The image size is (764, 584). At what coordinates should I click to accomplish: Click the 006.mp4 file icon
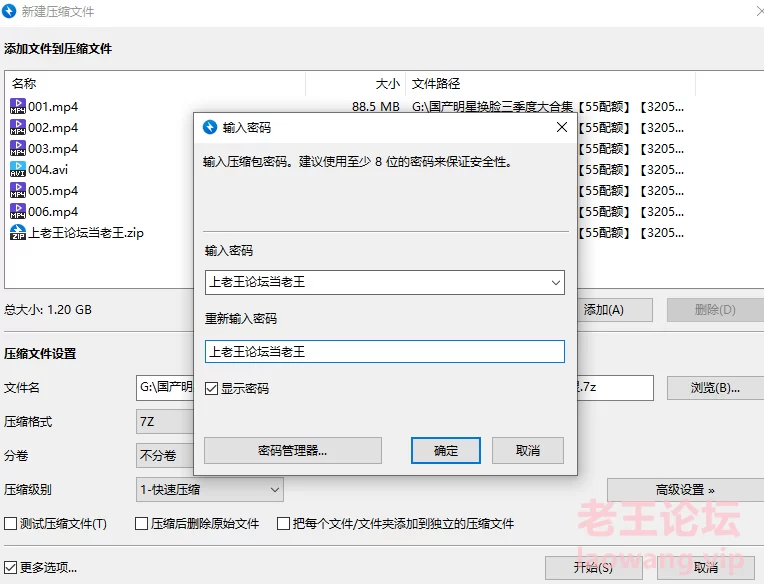click(18, 211)
